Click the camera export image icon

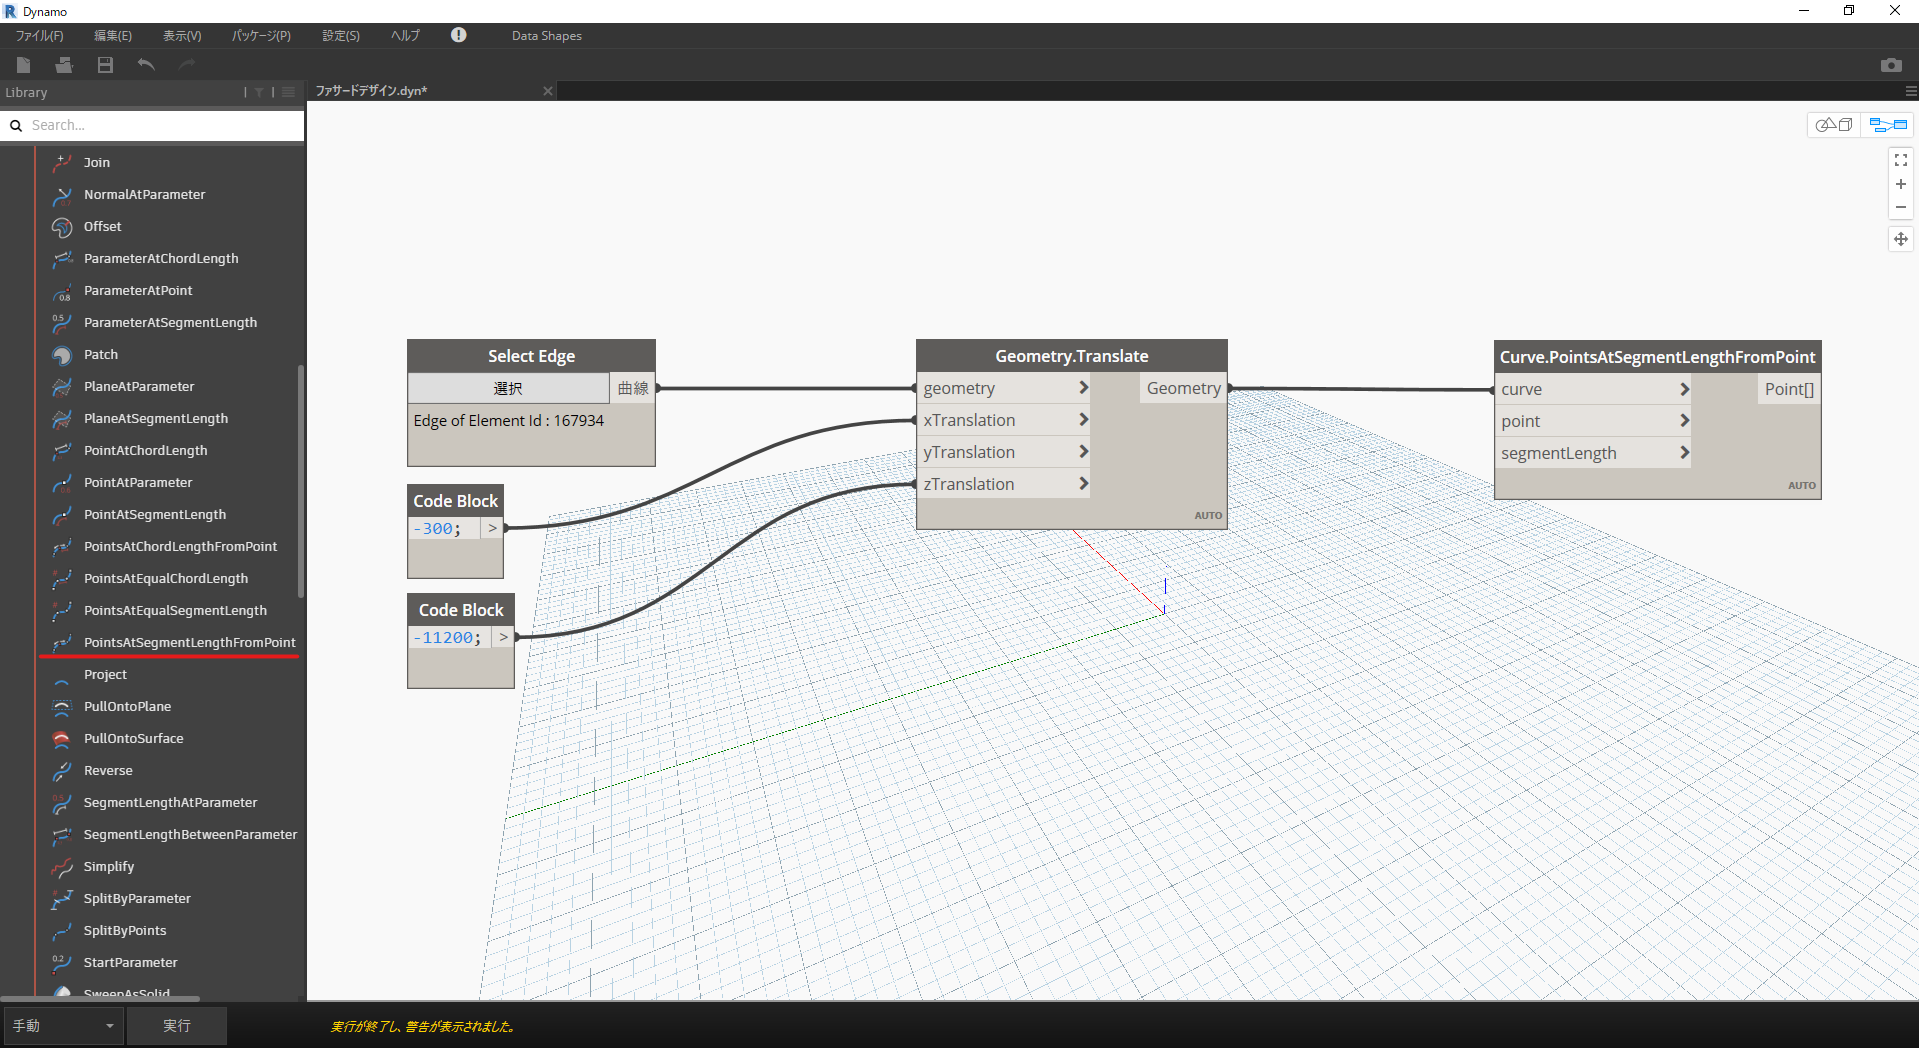pos(1891,65)
